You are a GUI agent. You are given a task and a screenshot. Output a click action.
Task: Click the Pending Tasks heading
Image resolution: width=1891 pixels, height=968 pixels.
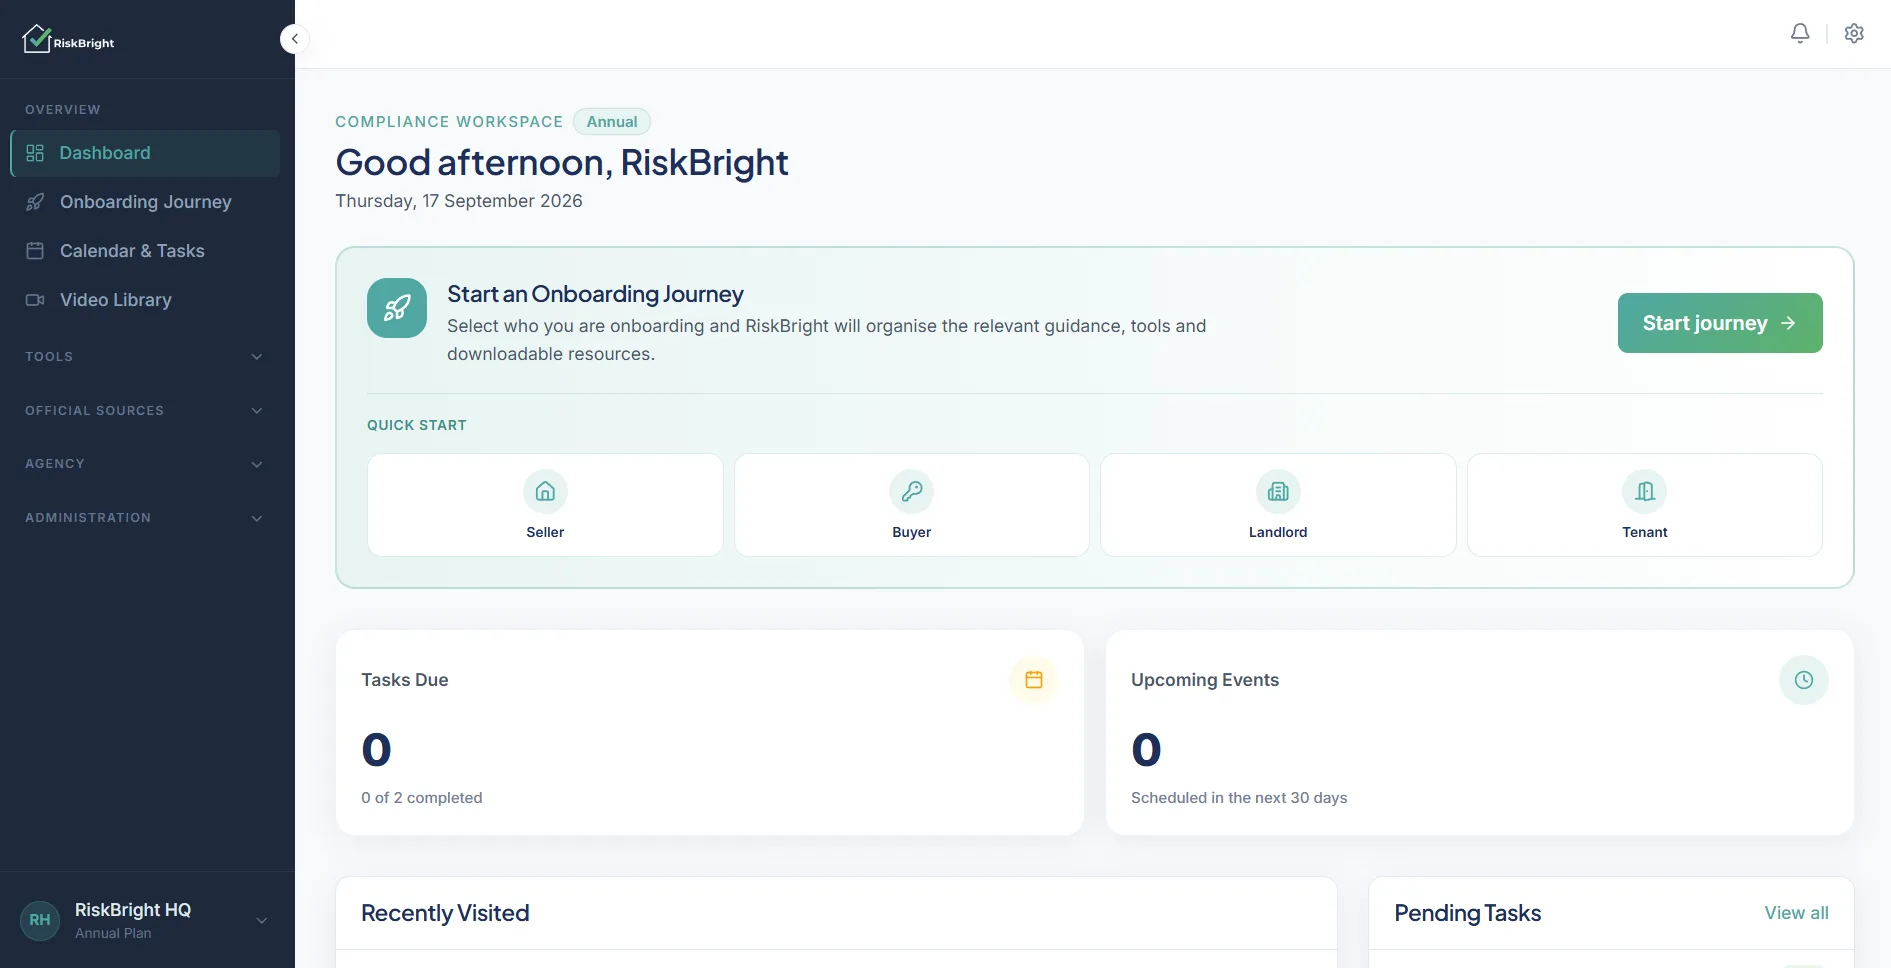click(1468, 913)
